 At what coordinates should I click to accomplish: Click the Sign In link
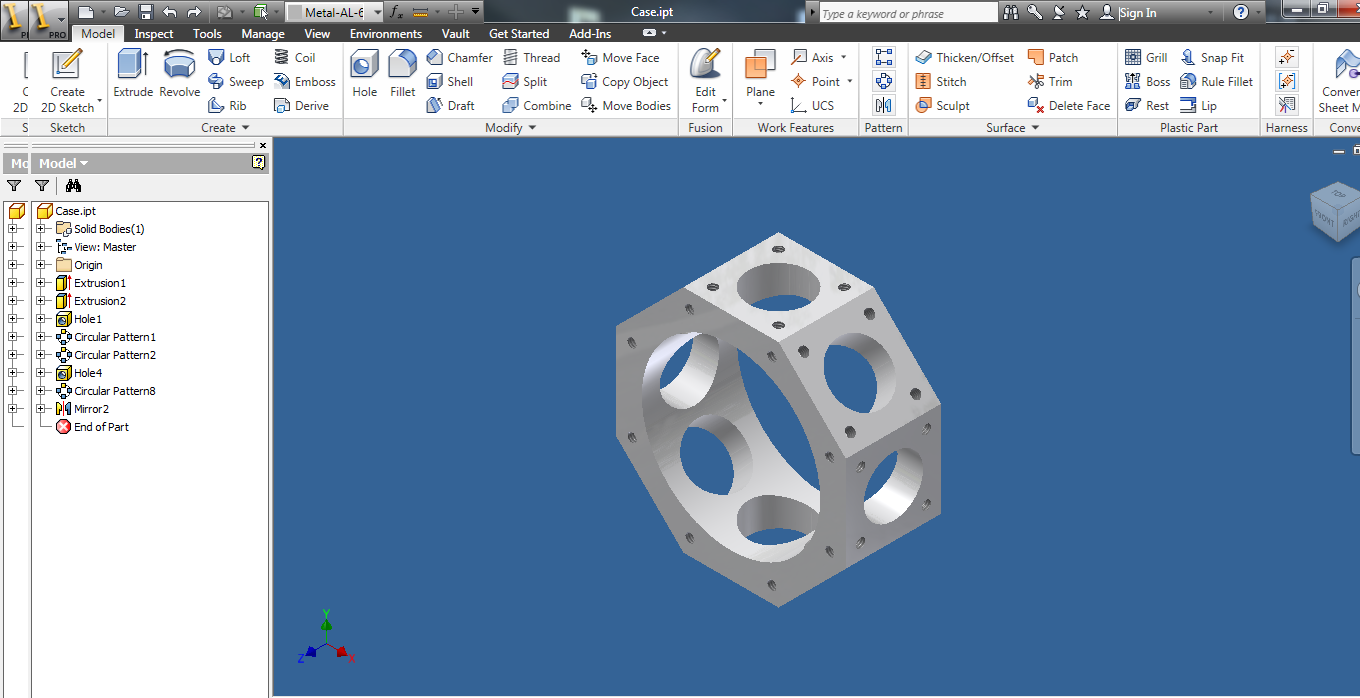[x=1138, y=13]
